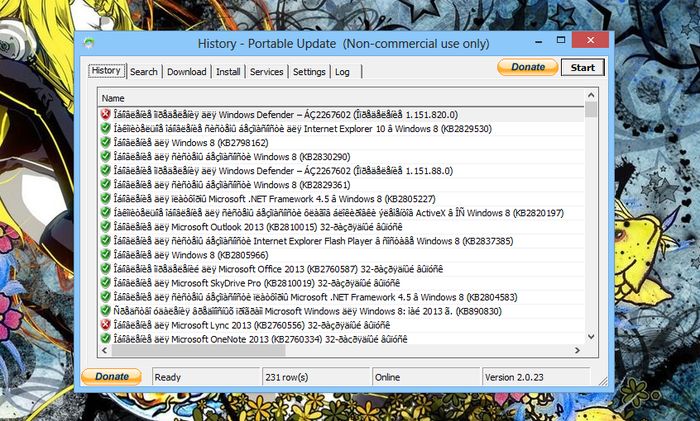Close the Portable Update window

(x=591, y=40)
